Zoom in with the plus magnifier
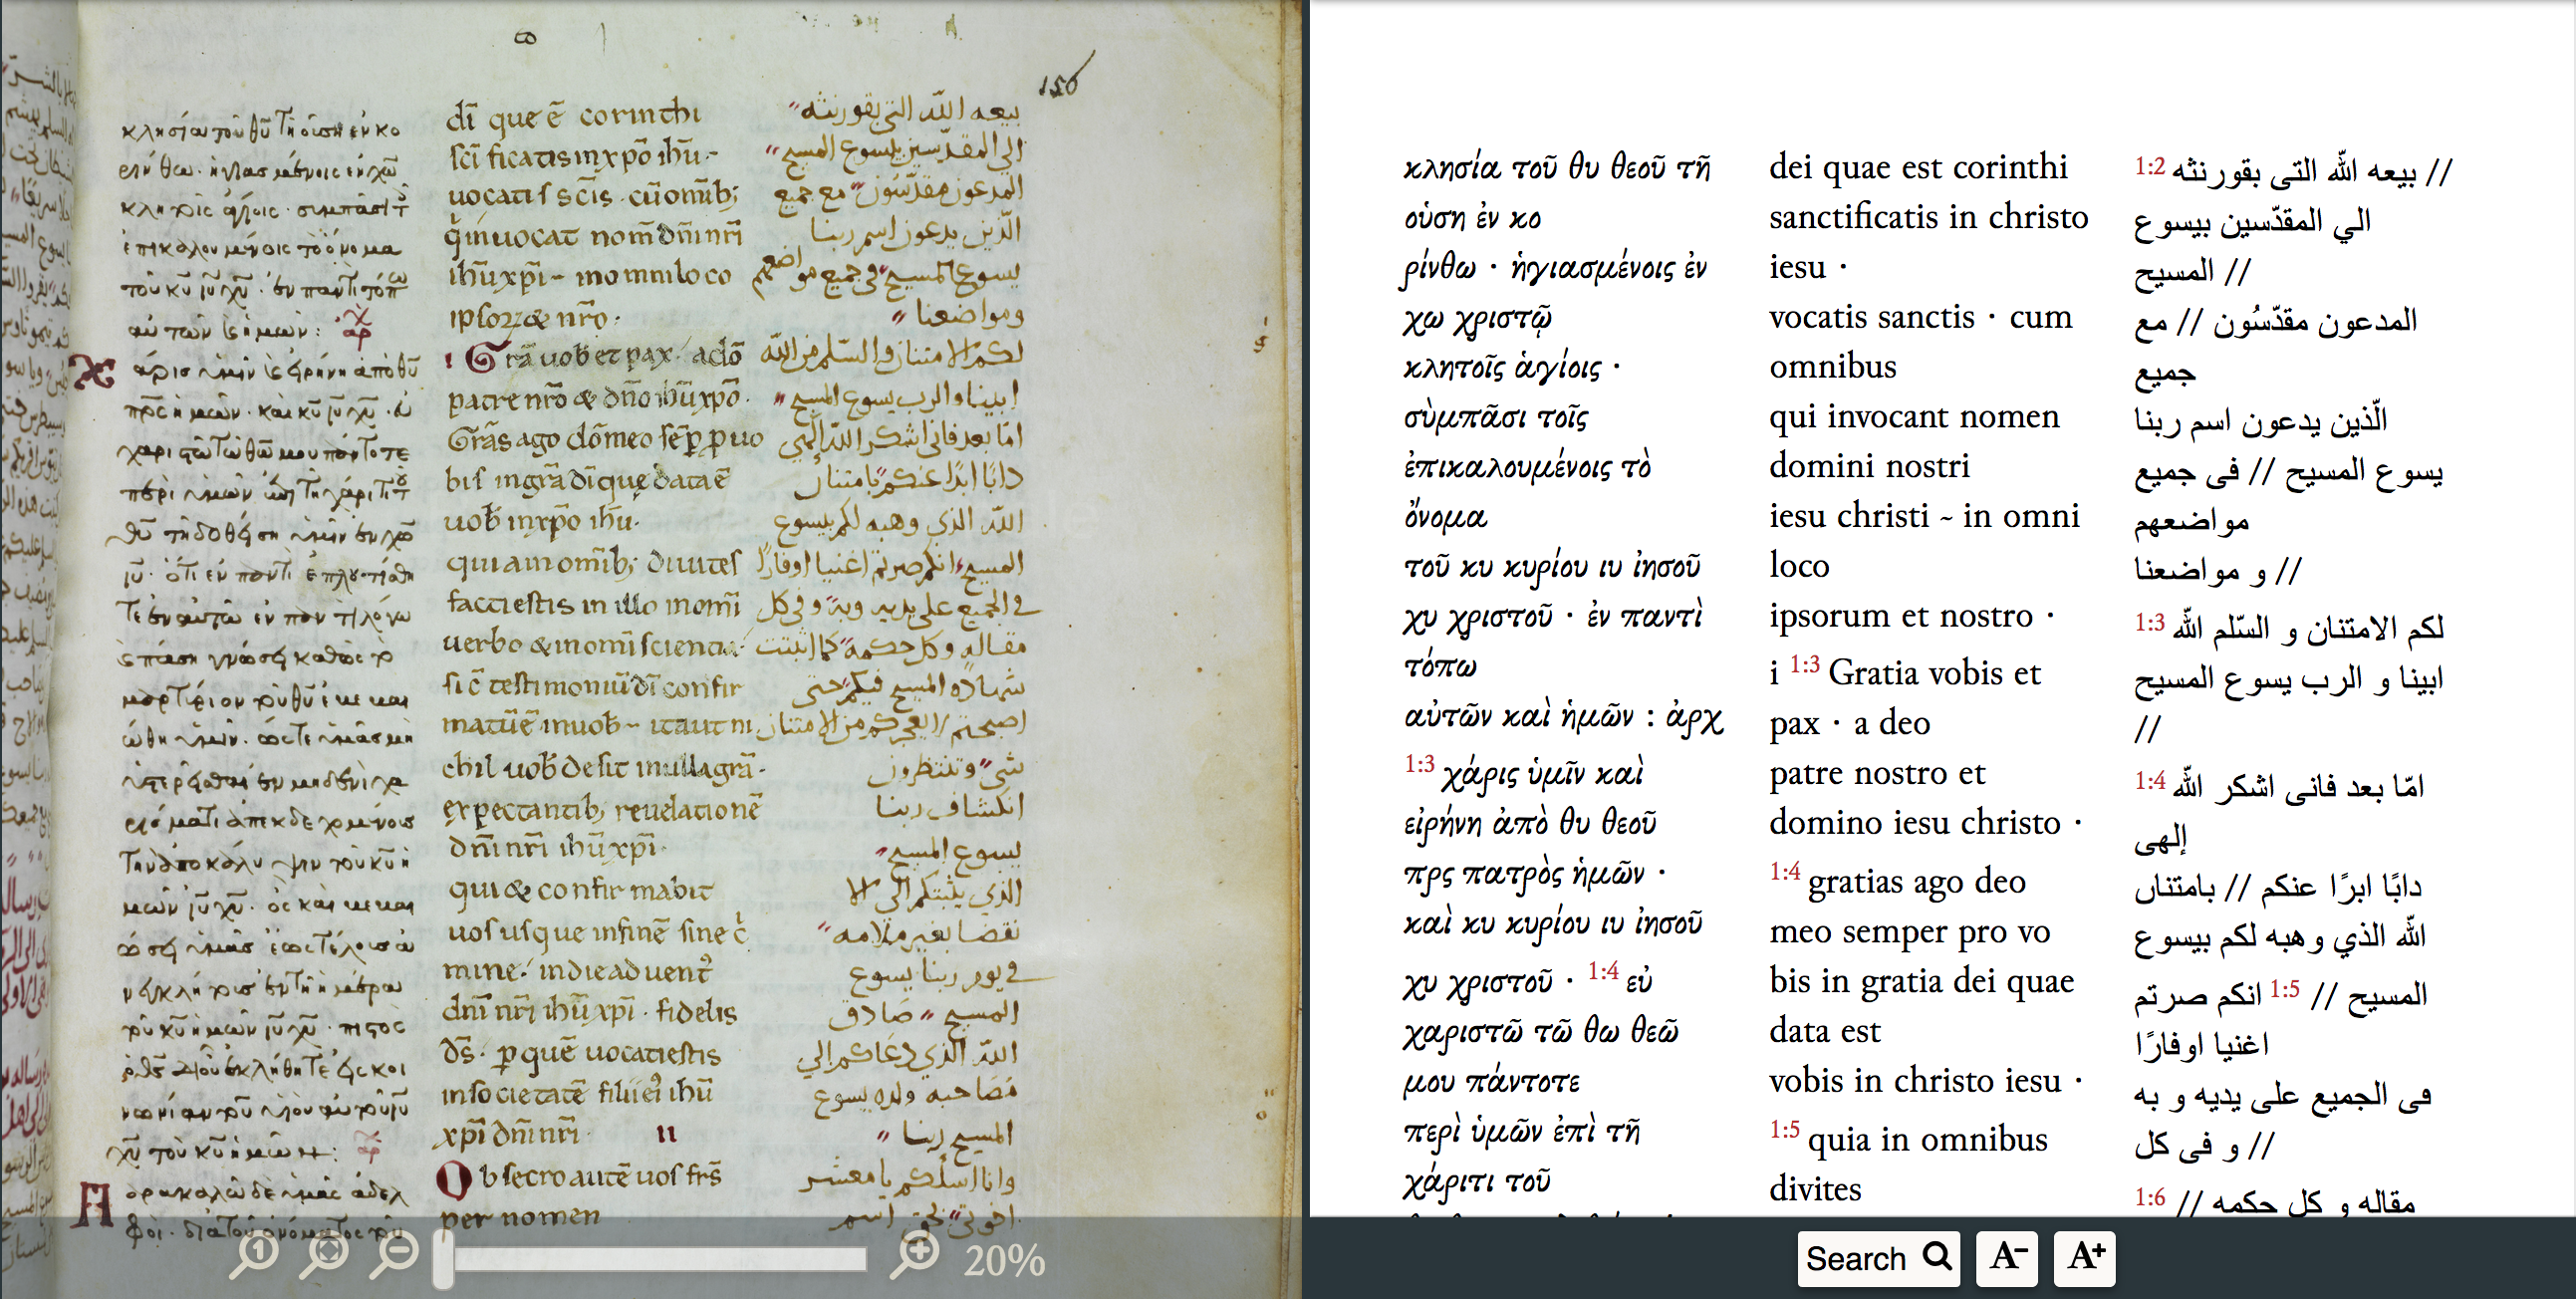This screenshot has width=2576, height=1299. [915, 1257]
